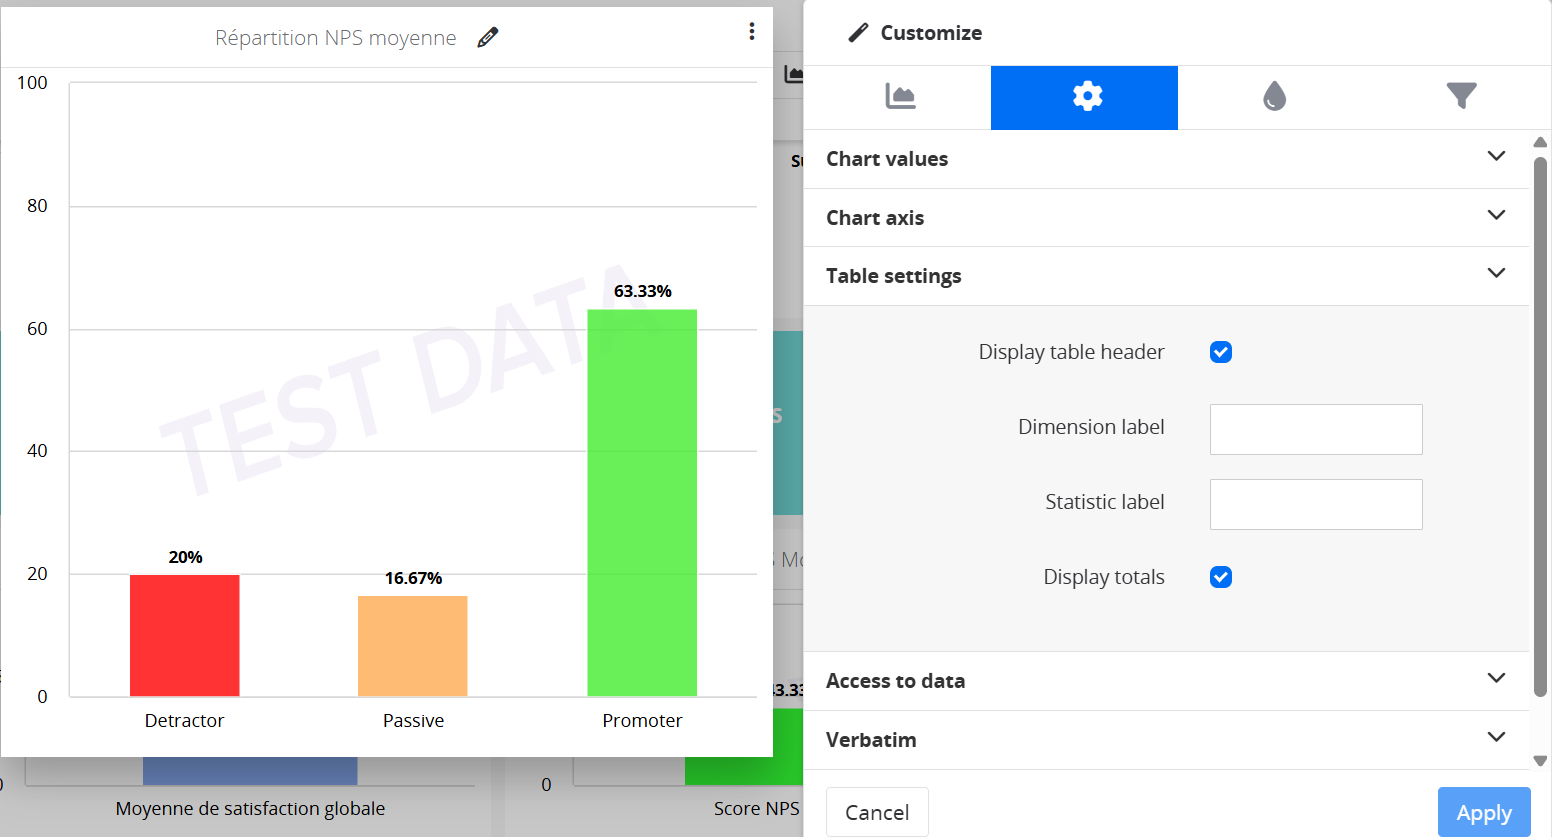
Task: Click the red Detractor bar
Action: (185, 635)
